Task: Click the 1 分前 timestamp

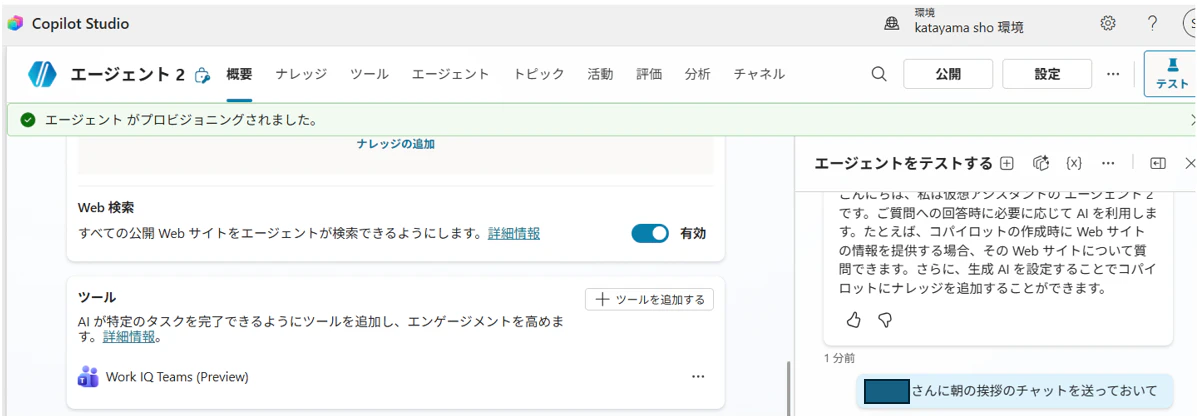Action: [840, 358]
